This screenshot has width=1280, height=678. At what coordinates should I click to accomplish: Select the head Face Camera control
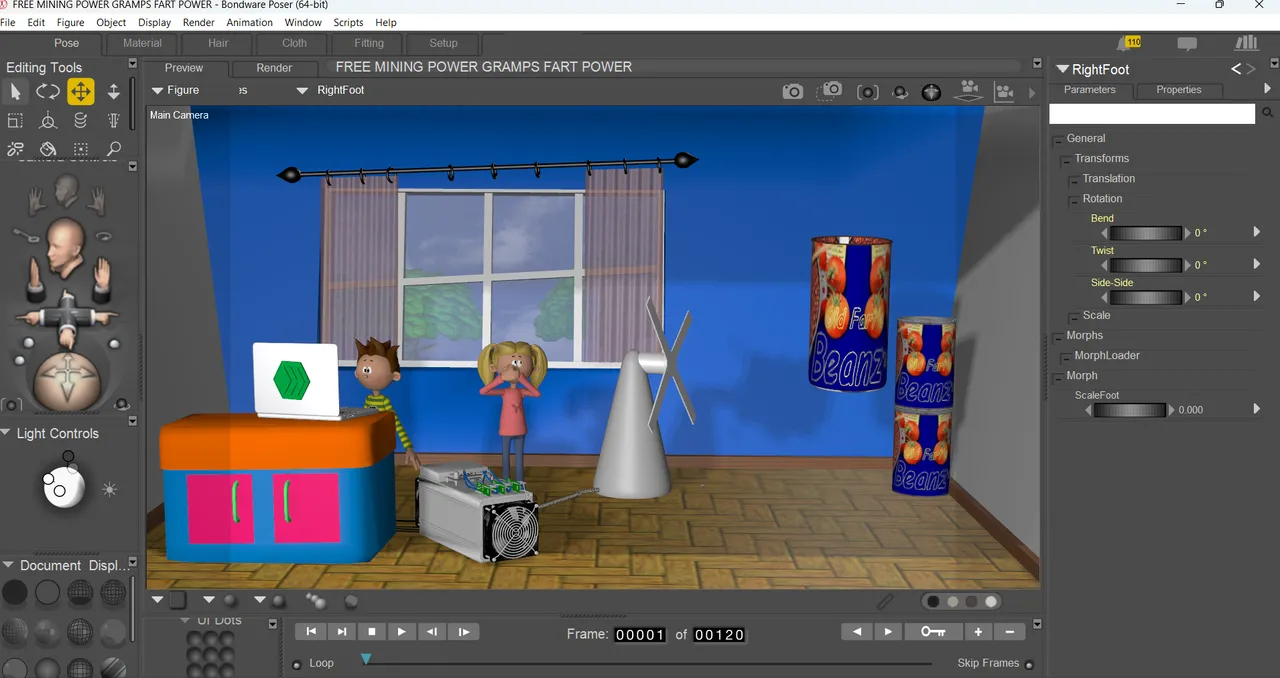(67, 191)
